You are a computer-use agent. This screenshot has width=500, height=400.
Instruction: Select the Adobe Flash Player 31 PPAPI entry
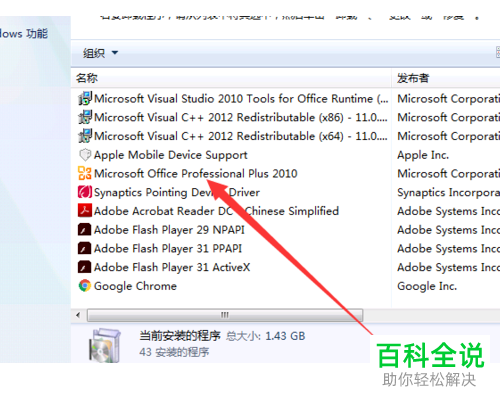click(x=168, y=249)
